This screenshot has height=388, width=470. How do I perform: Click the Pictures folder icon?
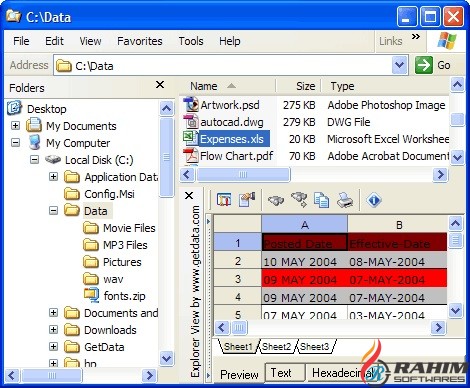pyautogui.click(x=91, y=262)
